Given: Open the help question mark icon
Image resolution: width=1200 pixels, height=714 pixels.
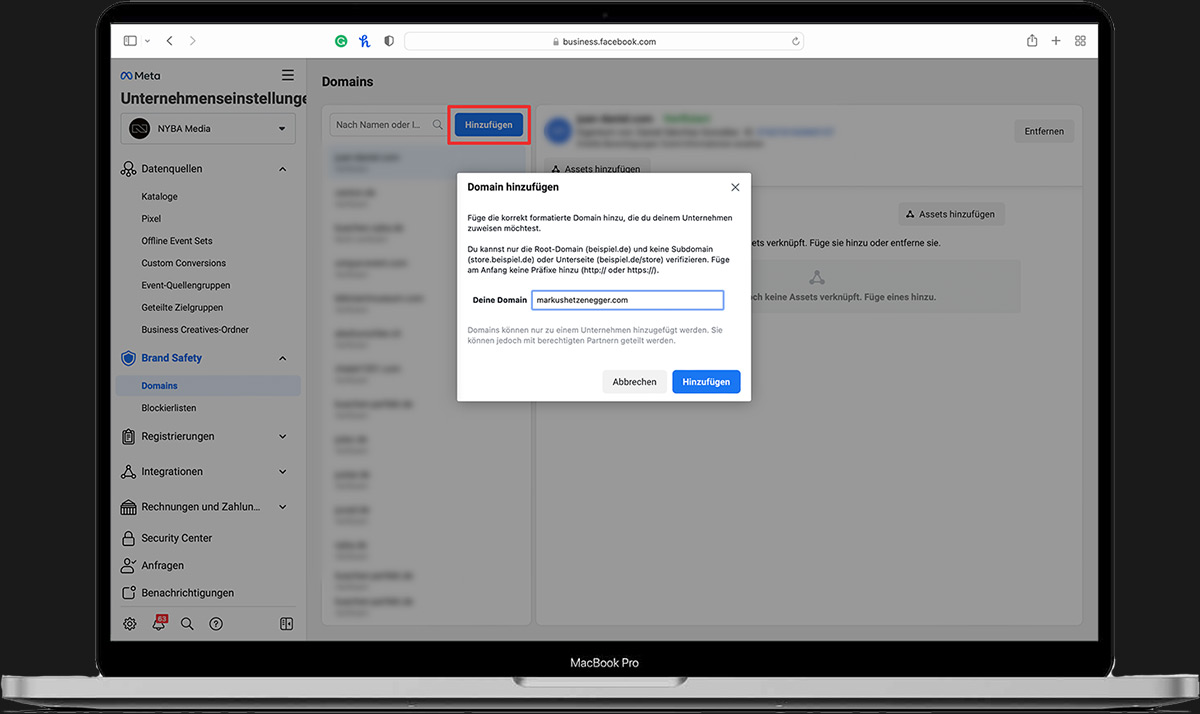Looking at the screenshot, I should click(216, 624).
